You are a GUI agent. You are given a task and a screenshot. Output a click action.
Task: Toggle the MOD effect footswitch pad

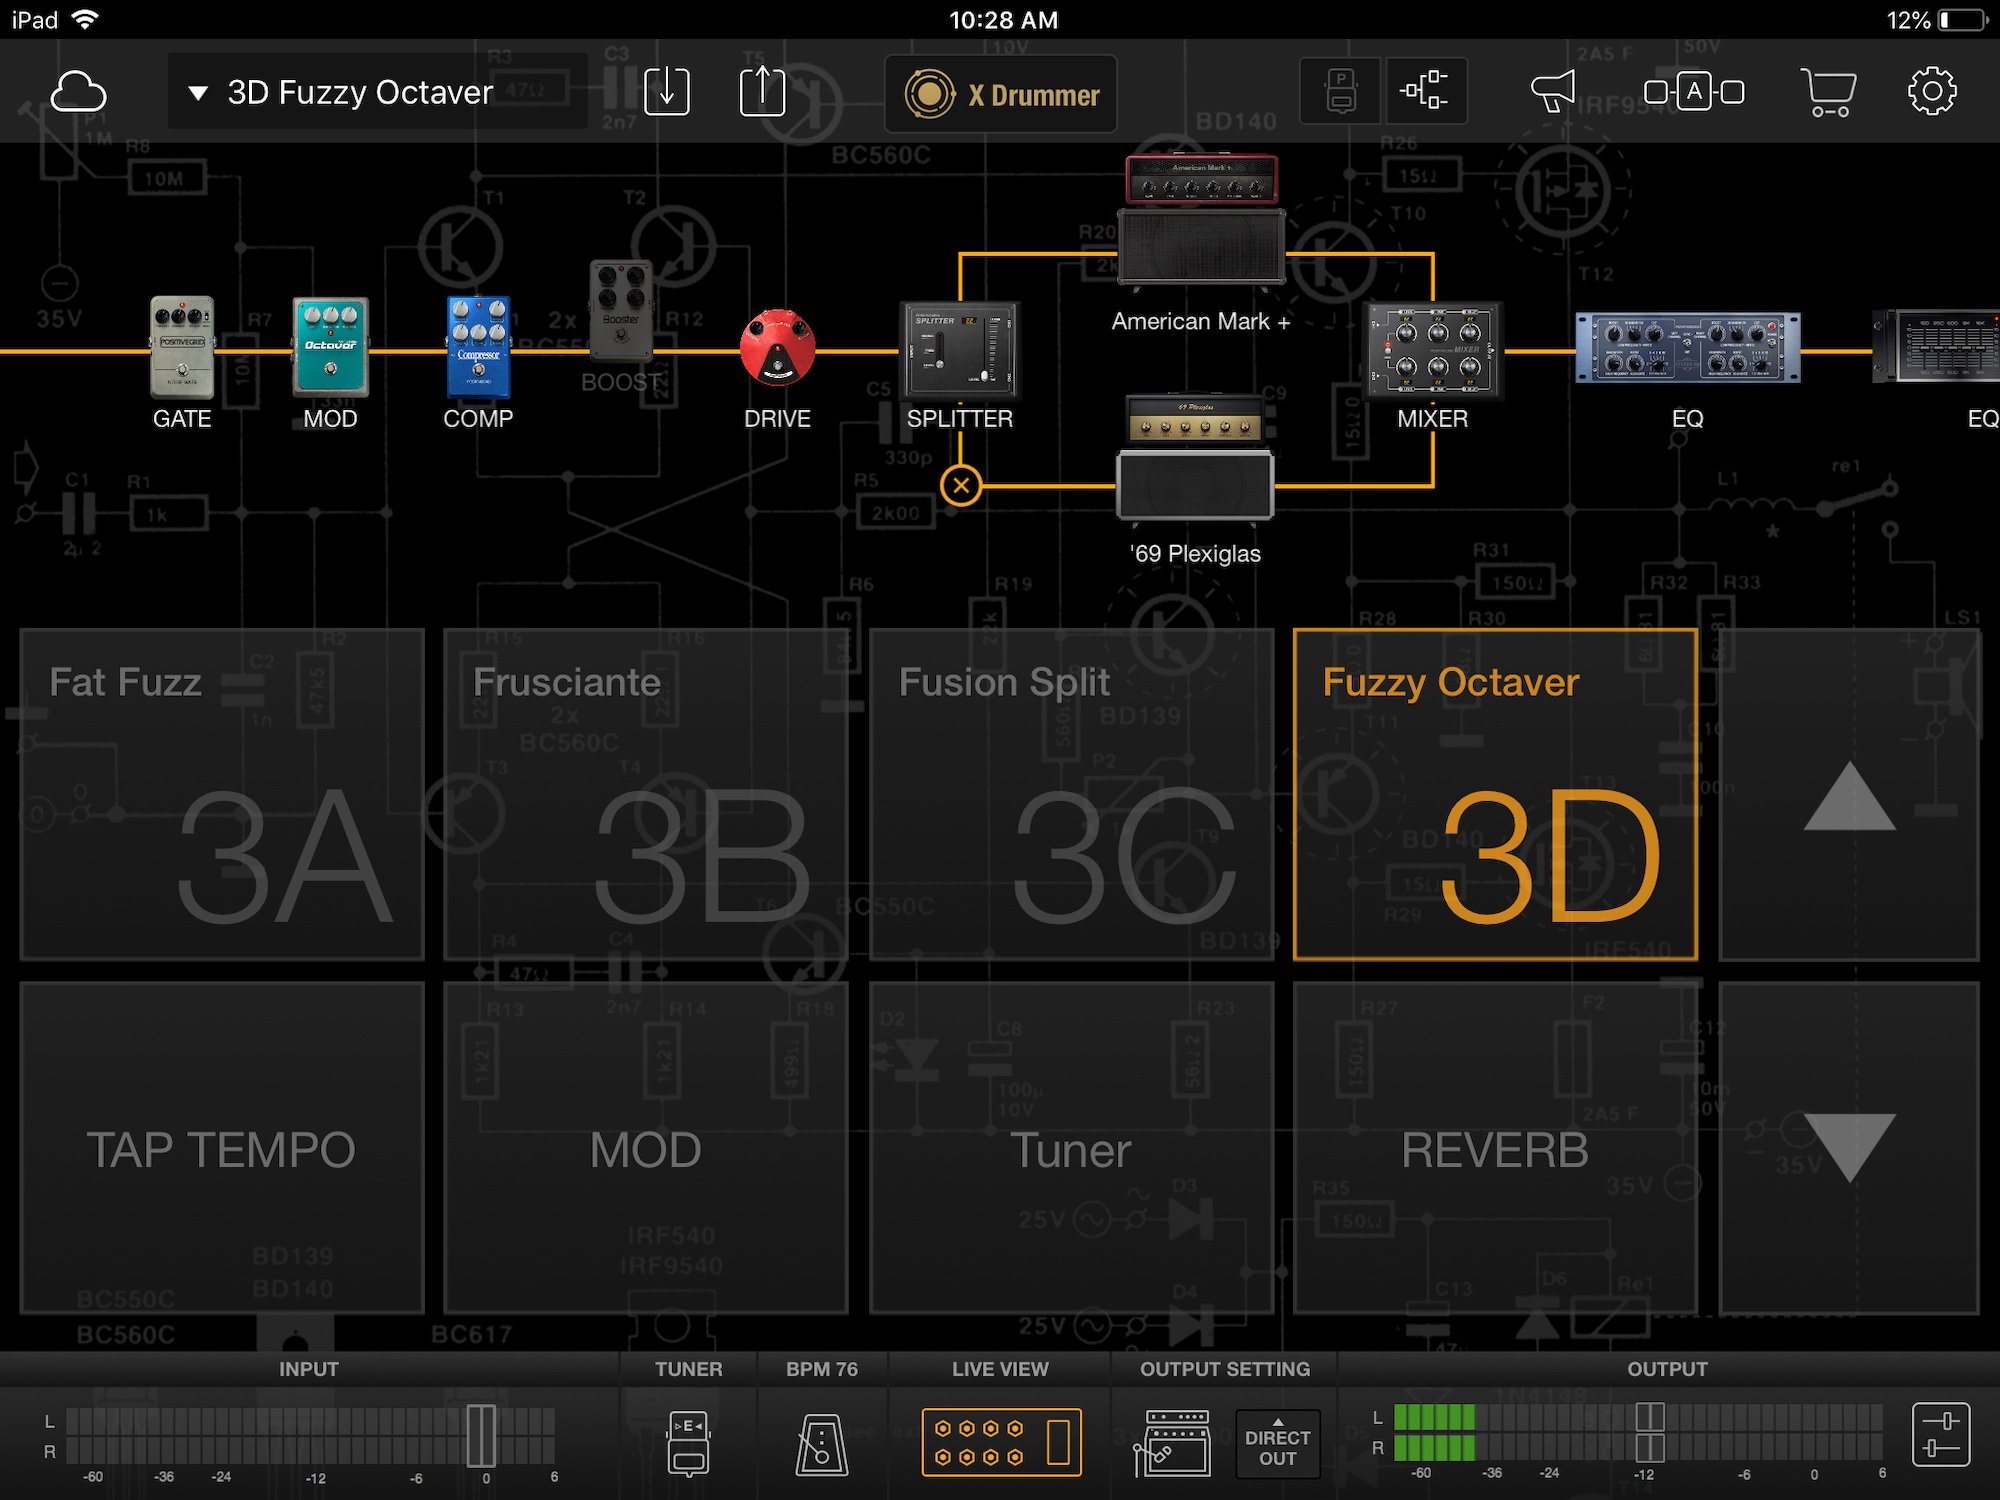point(646,1148)
